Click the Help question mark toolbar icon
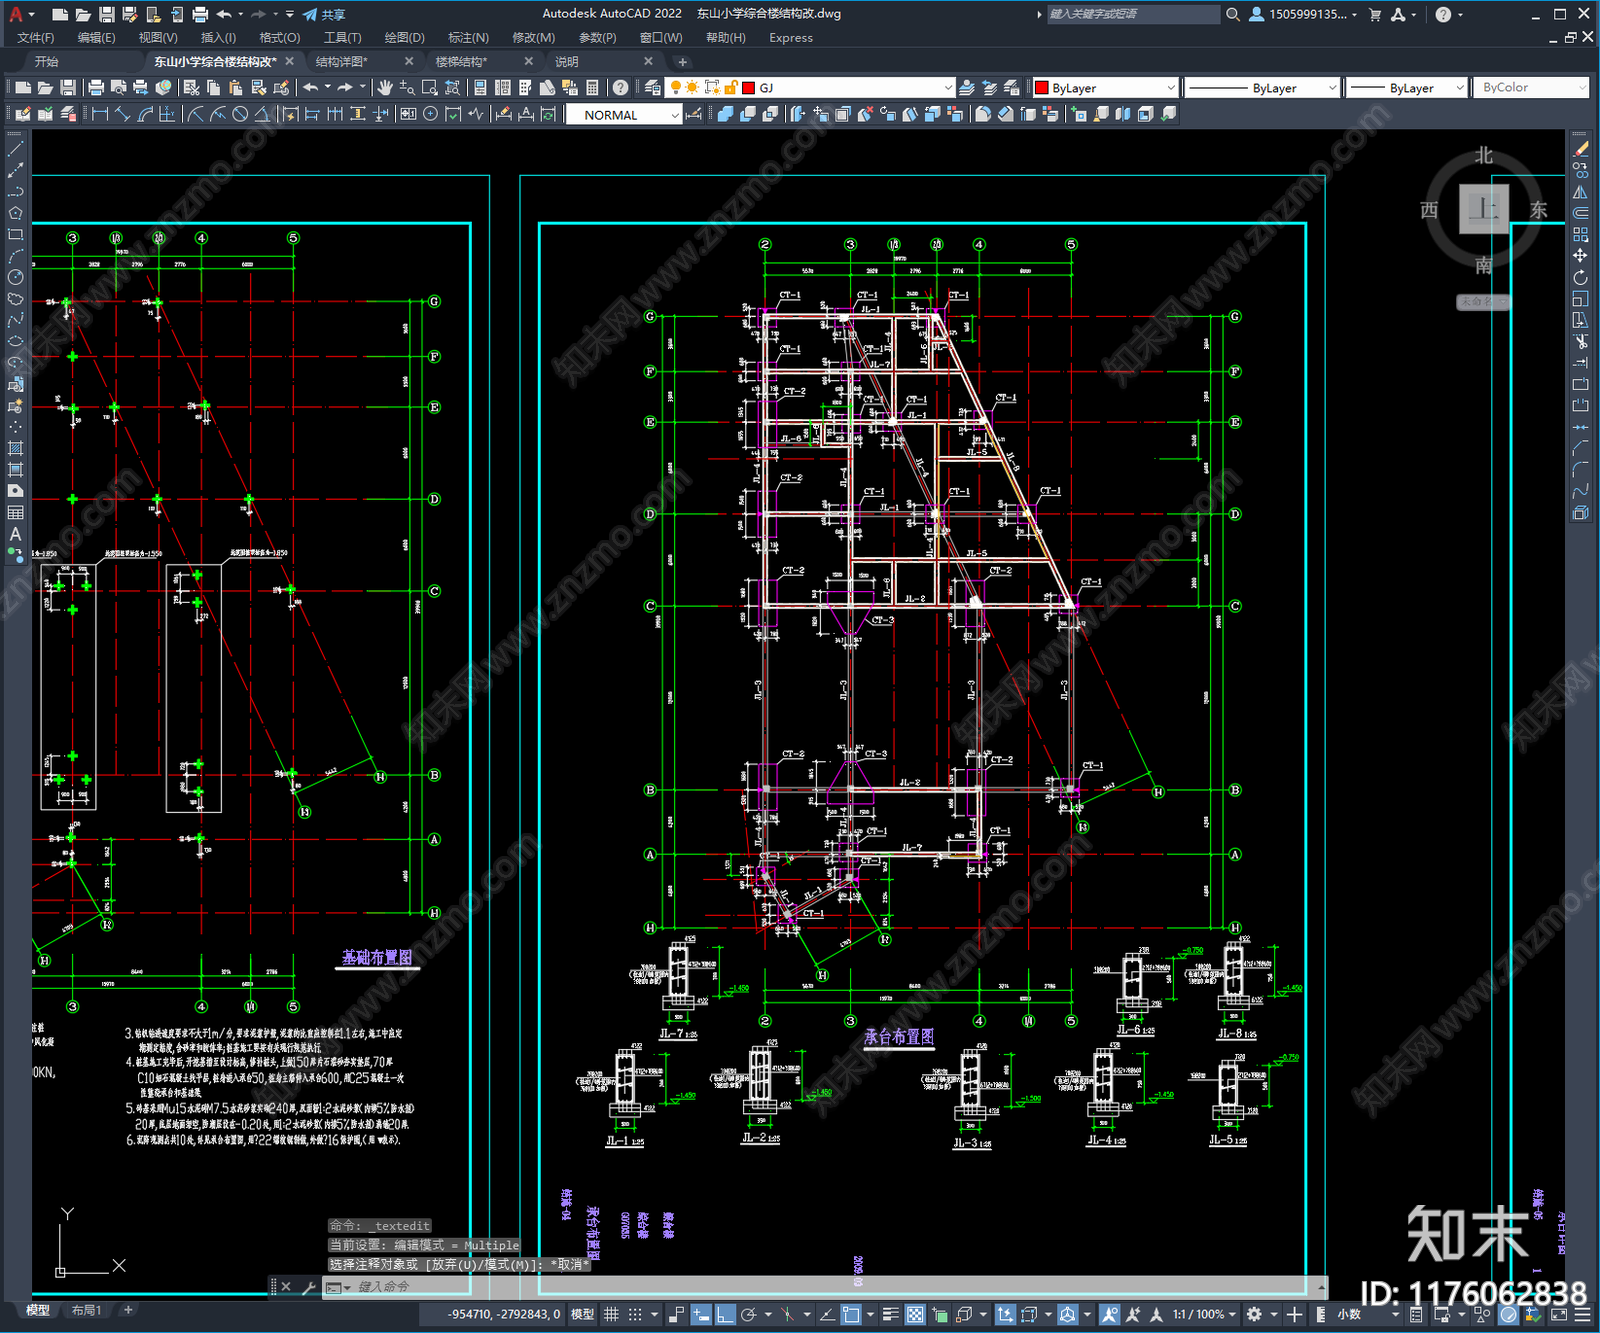 pyautogui.click(x=621, y=88)
